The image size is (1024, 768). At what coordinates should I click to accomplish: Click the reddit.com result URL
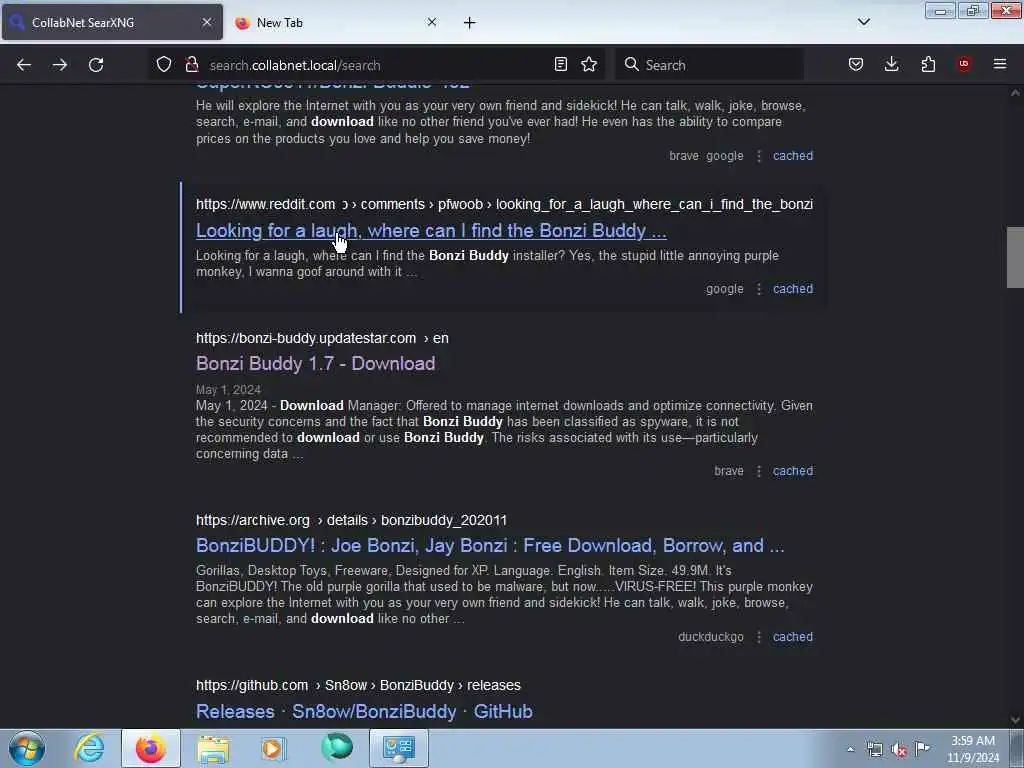(504, 204)
